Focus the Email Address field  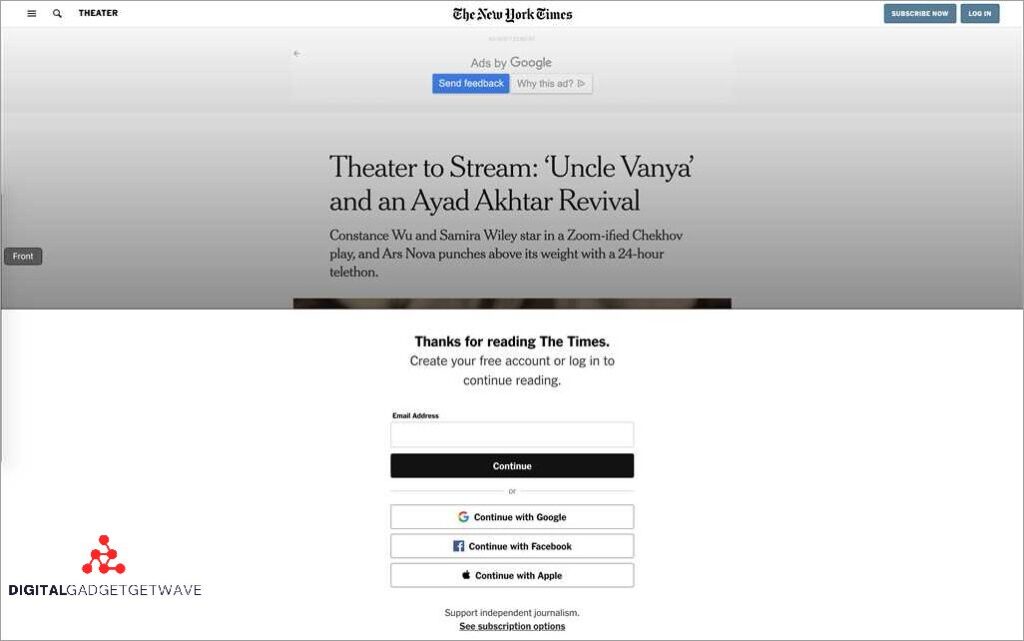point(512,435)
